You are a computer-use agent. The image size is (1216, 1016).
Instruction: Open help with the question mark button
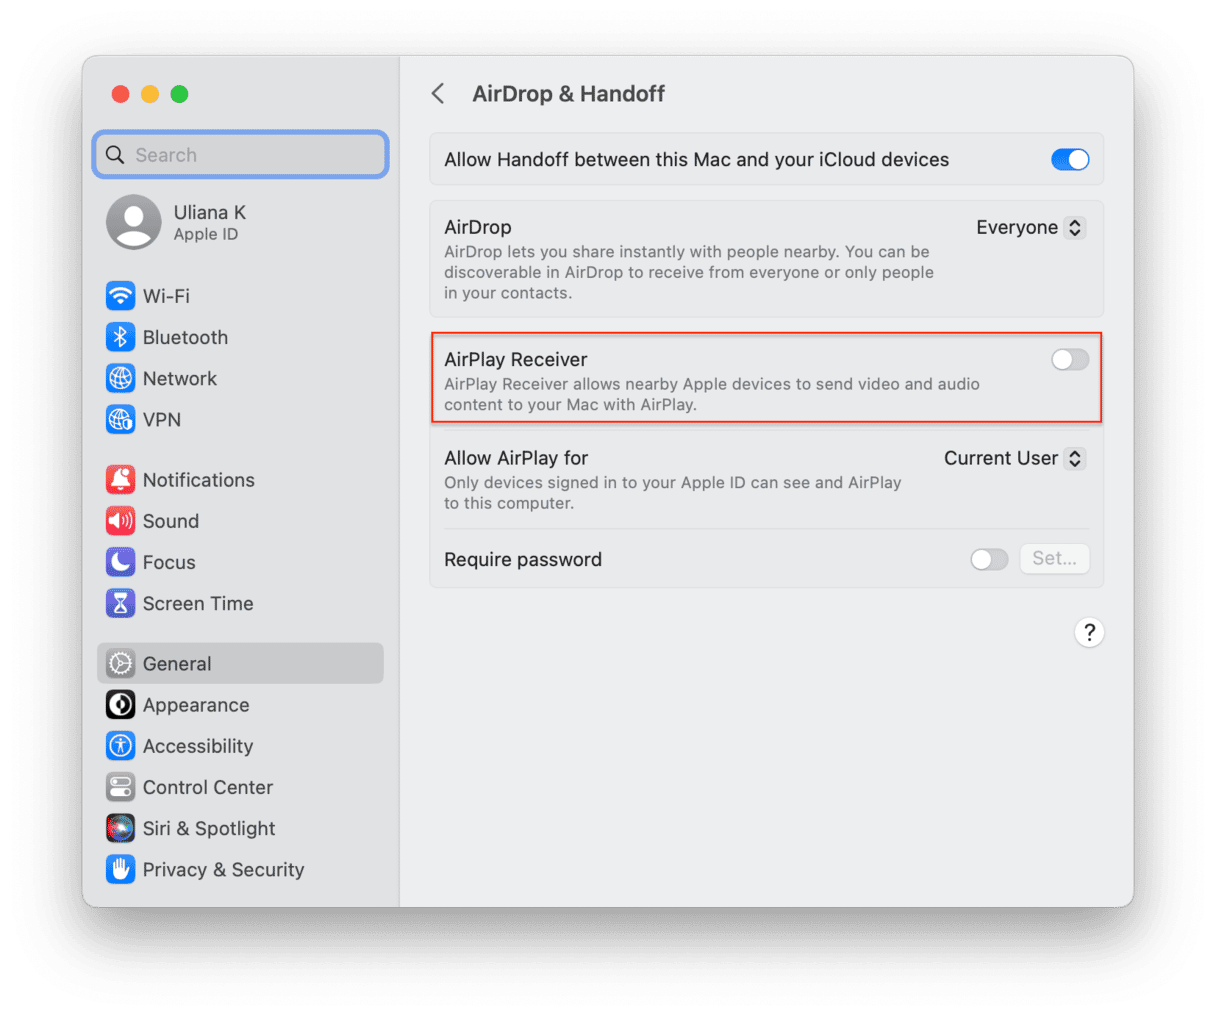click(x=1089, y=632)
